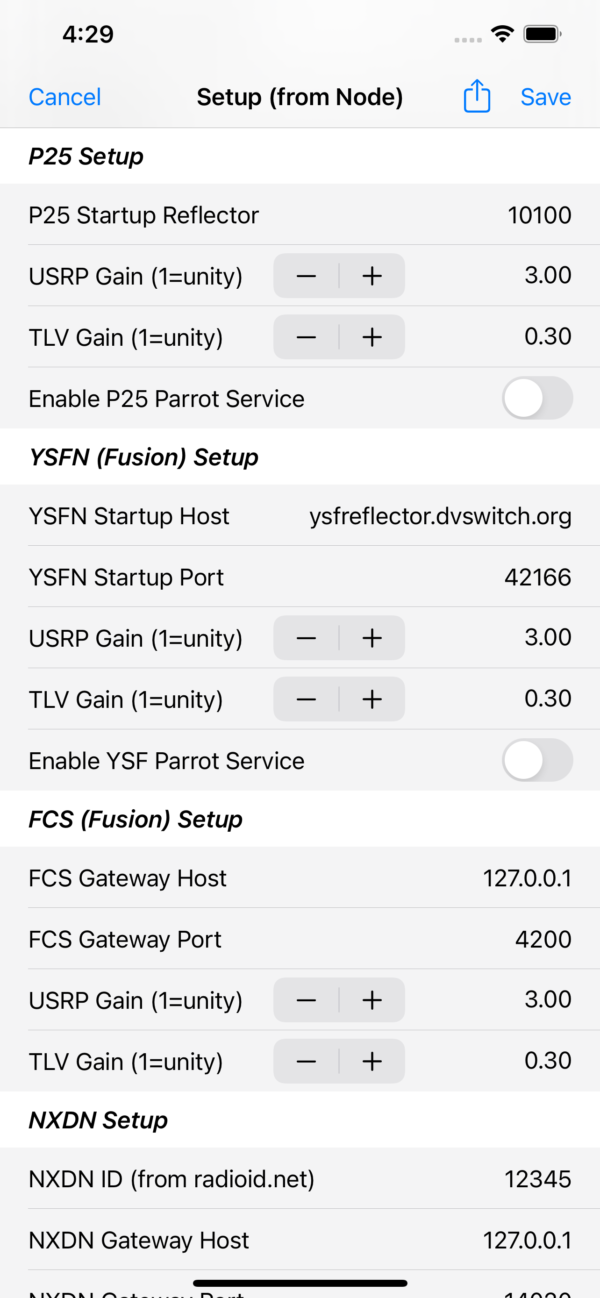Image resolution: width=600 pixels, height=1298 pixels.
Task: Decrease P25 USRP Gain with minus
Action: tap(306, 276)
